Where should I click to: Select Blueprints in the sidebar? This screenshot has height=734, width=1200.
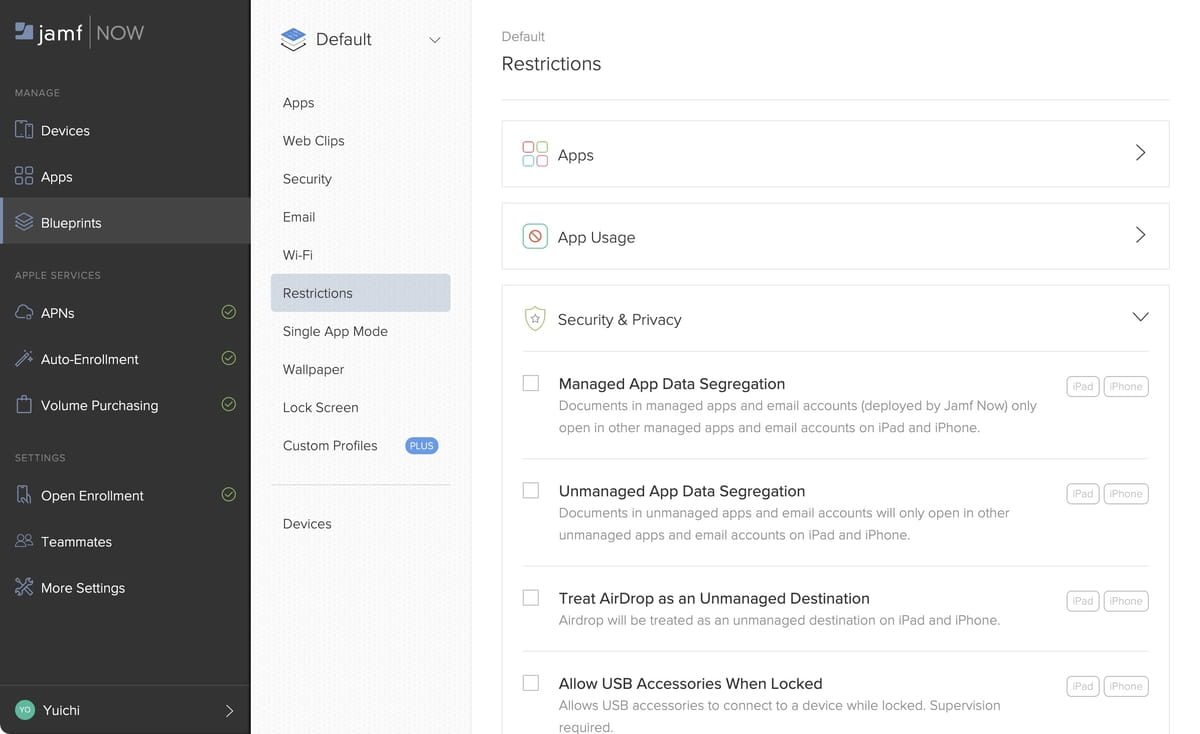pos(125,222)
